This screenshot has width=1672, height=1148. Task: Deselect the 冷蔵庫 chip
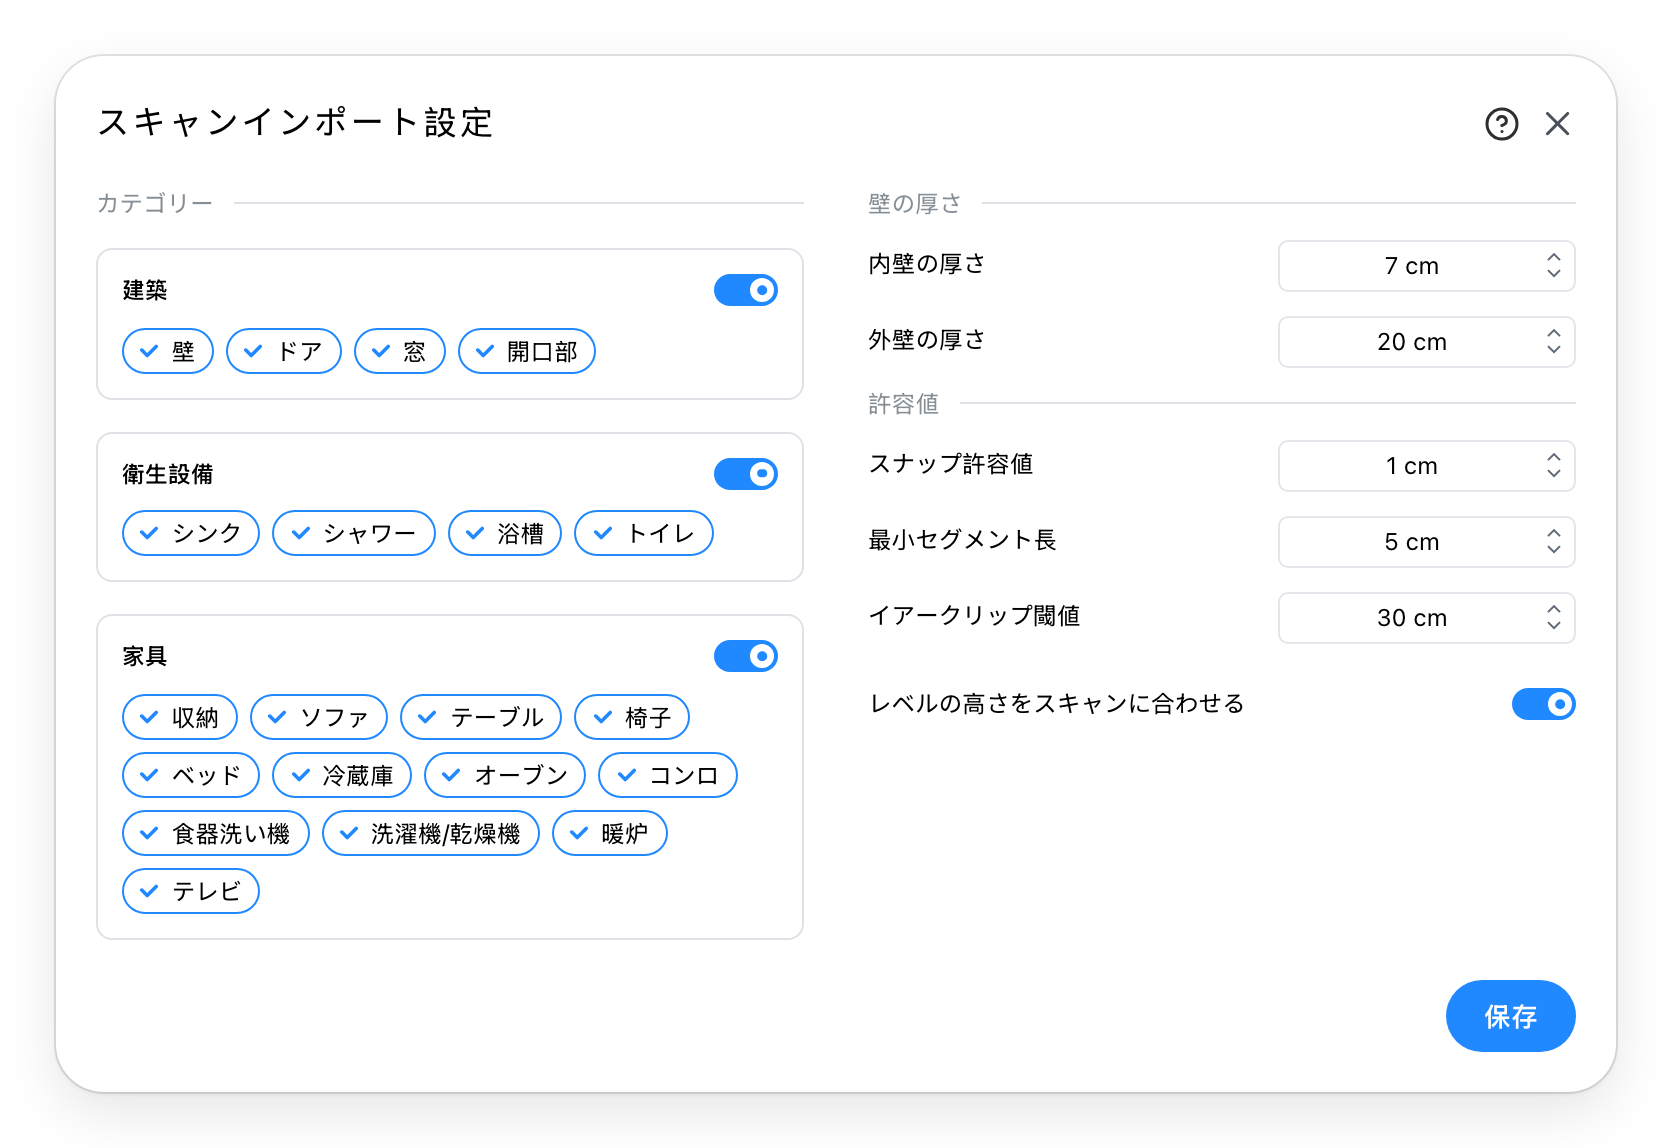coord(342,775)
